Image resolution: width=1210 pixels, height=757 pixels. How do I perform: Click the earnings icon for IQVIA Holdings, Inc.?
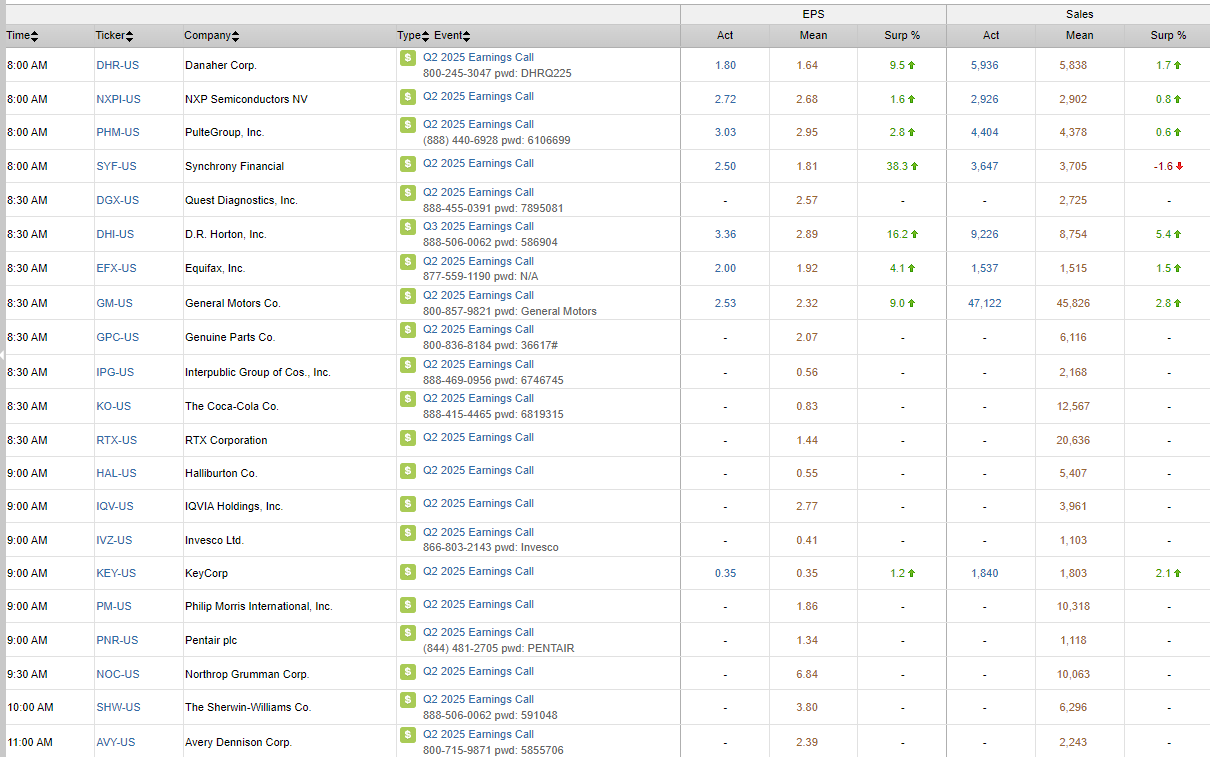pyautogui.click(x=407, y=504)
